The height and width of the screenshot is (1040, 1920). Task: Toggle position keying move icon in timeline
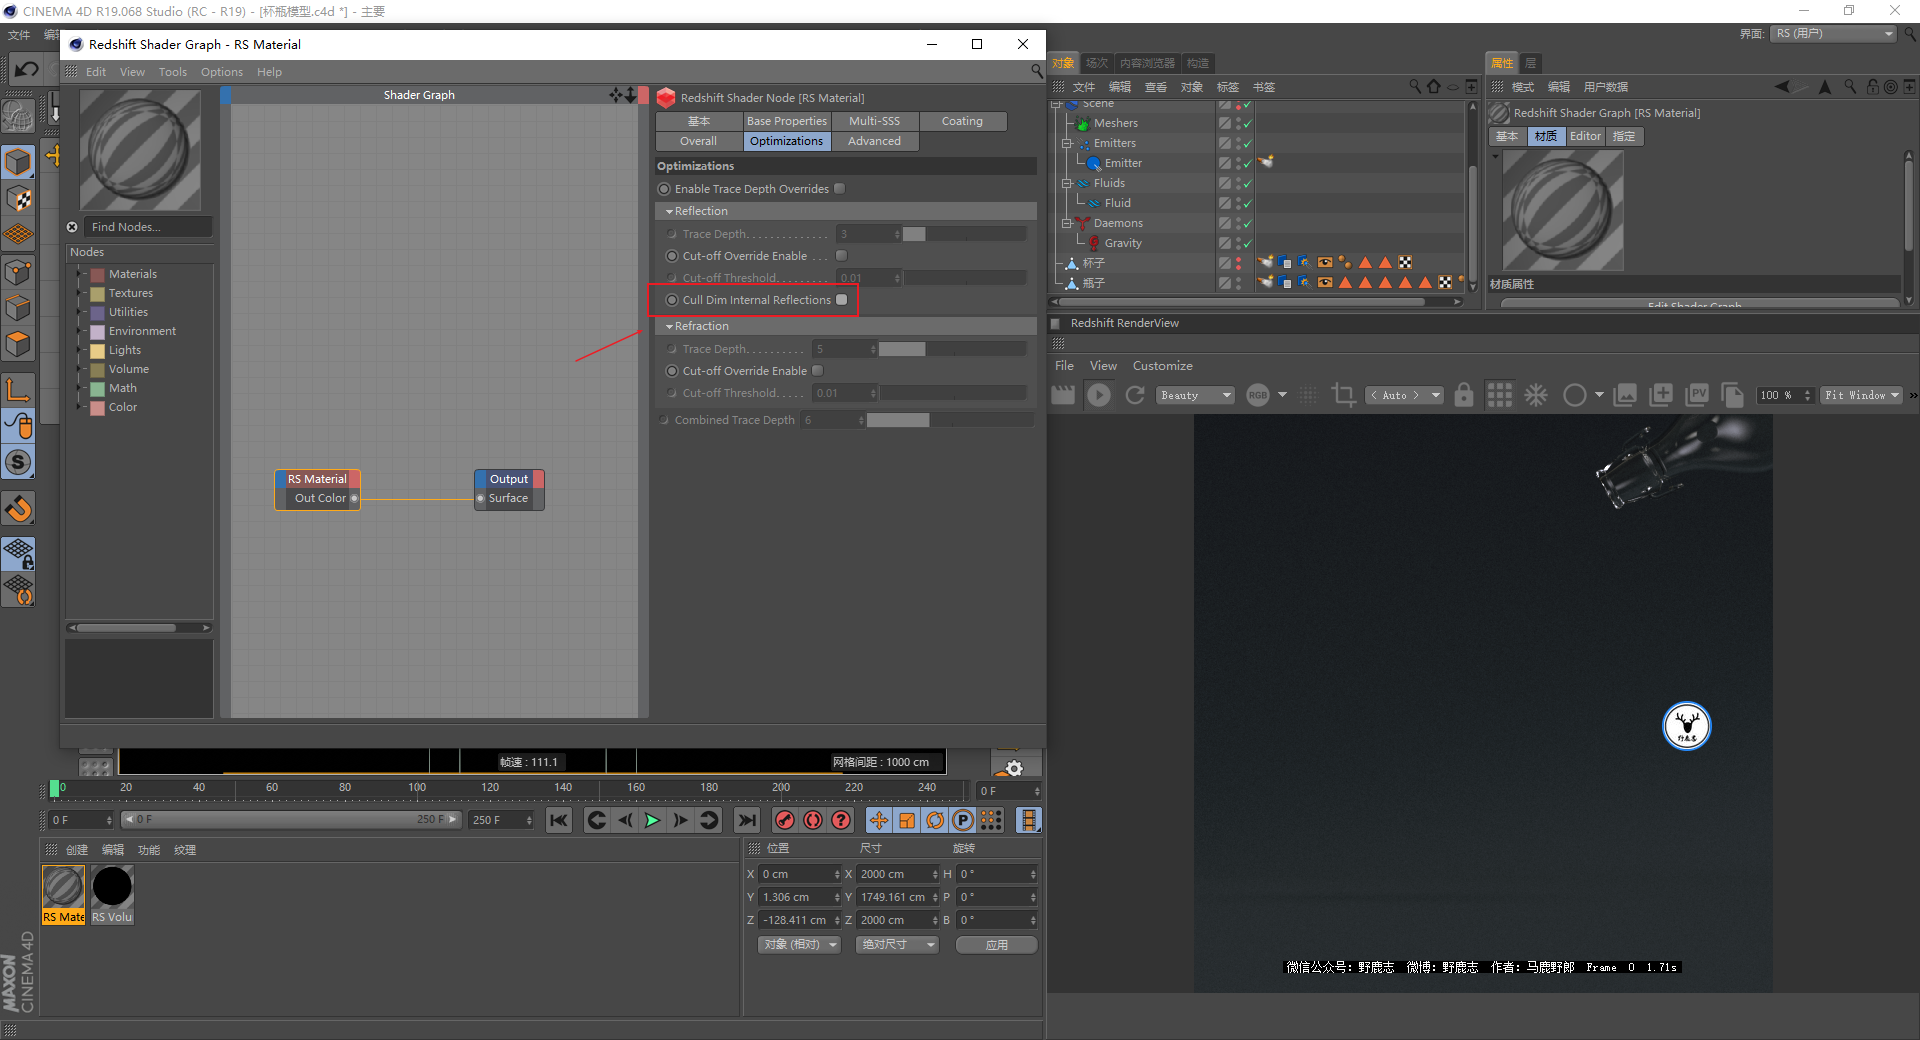point(878,820)
